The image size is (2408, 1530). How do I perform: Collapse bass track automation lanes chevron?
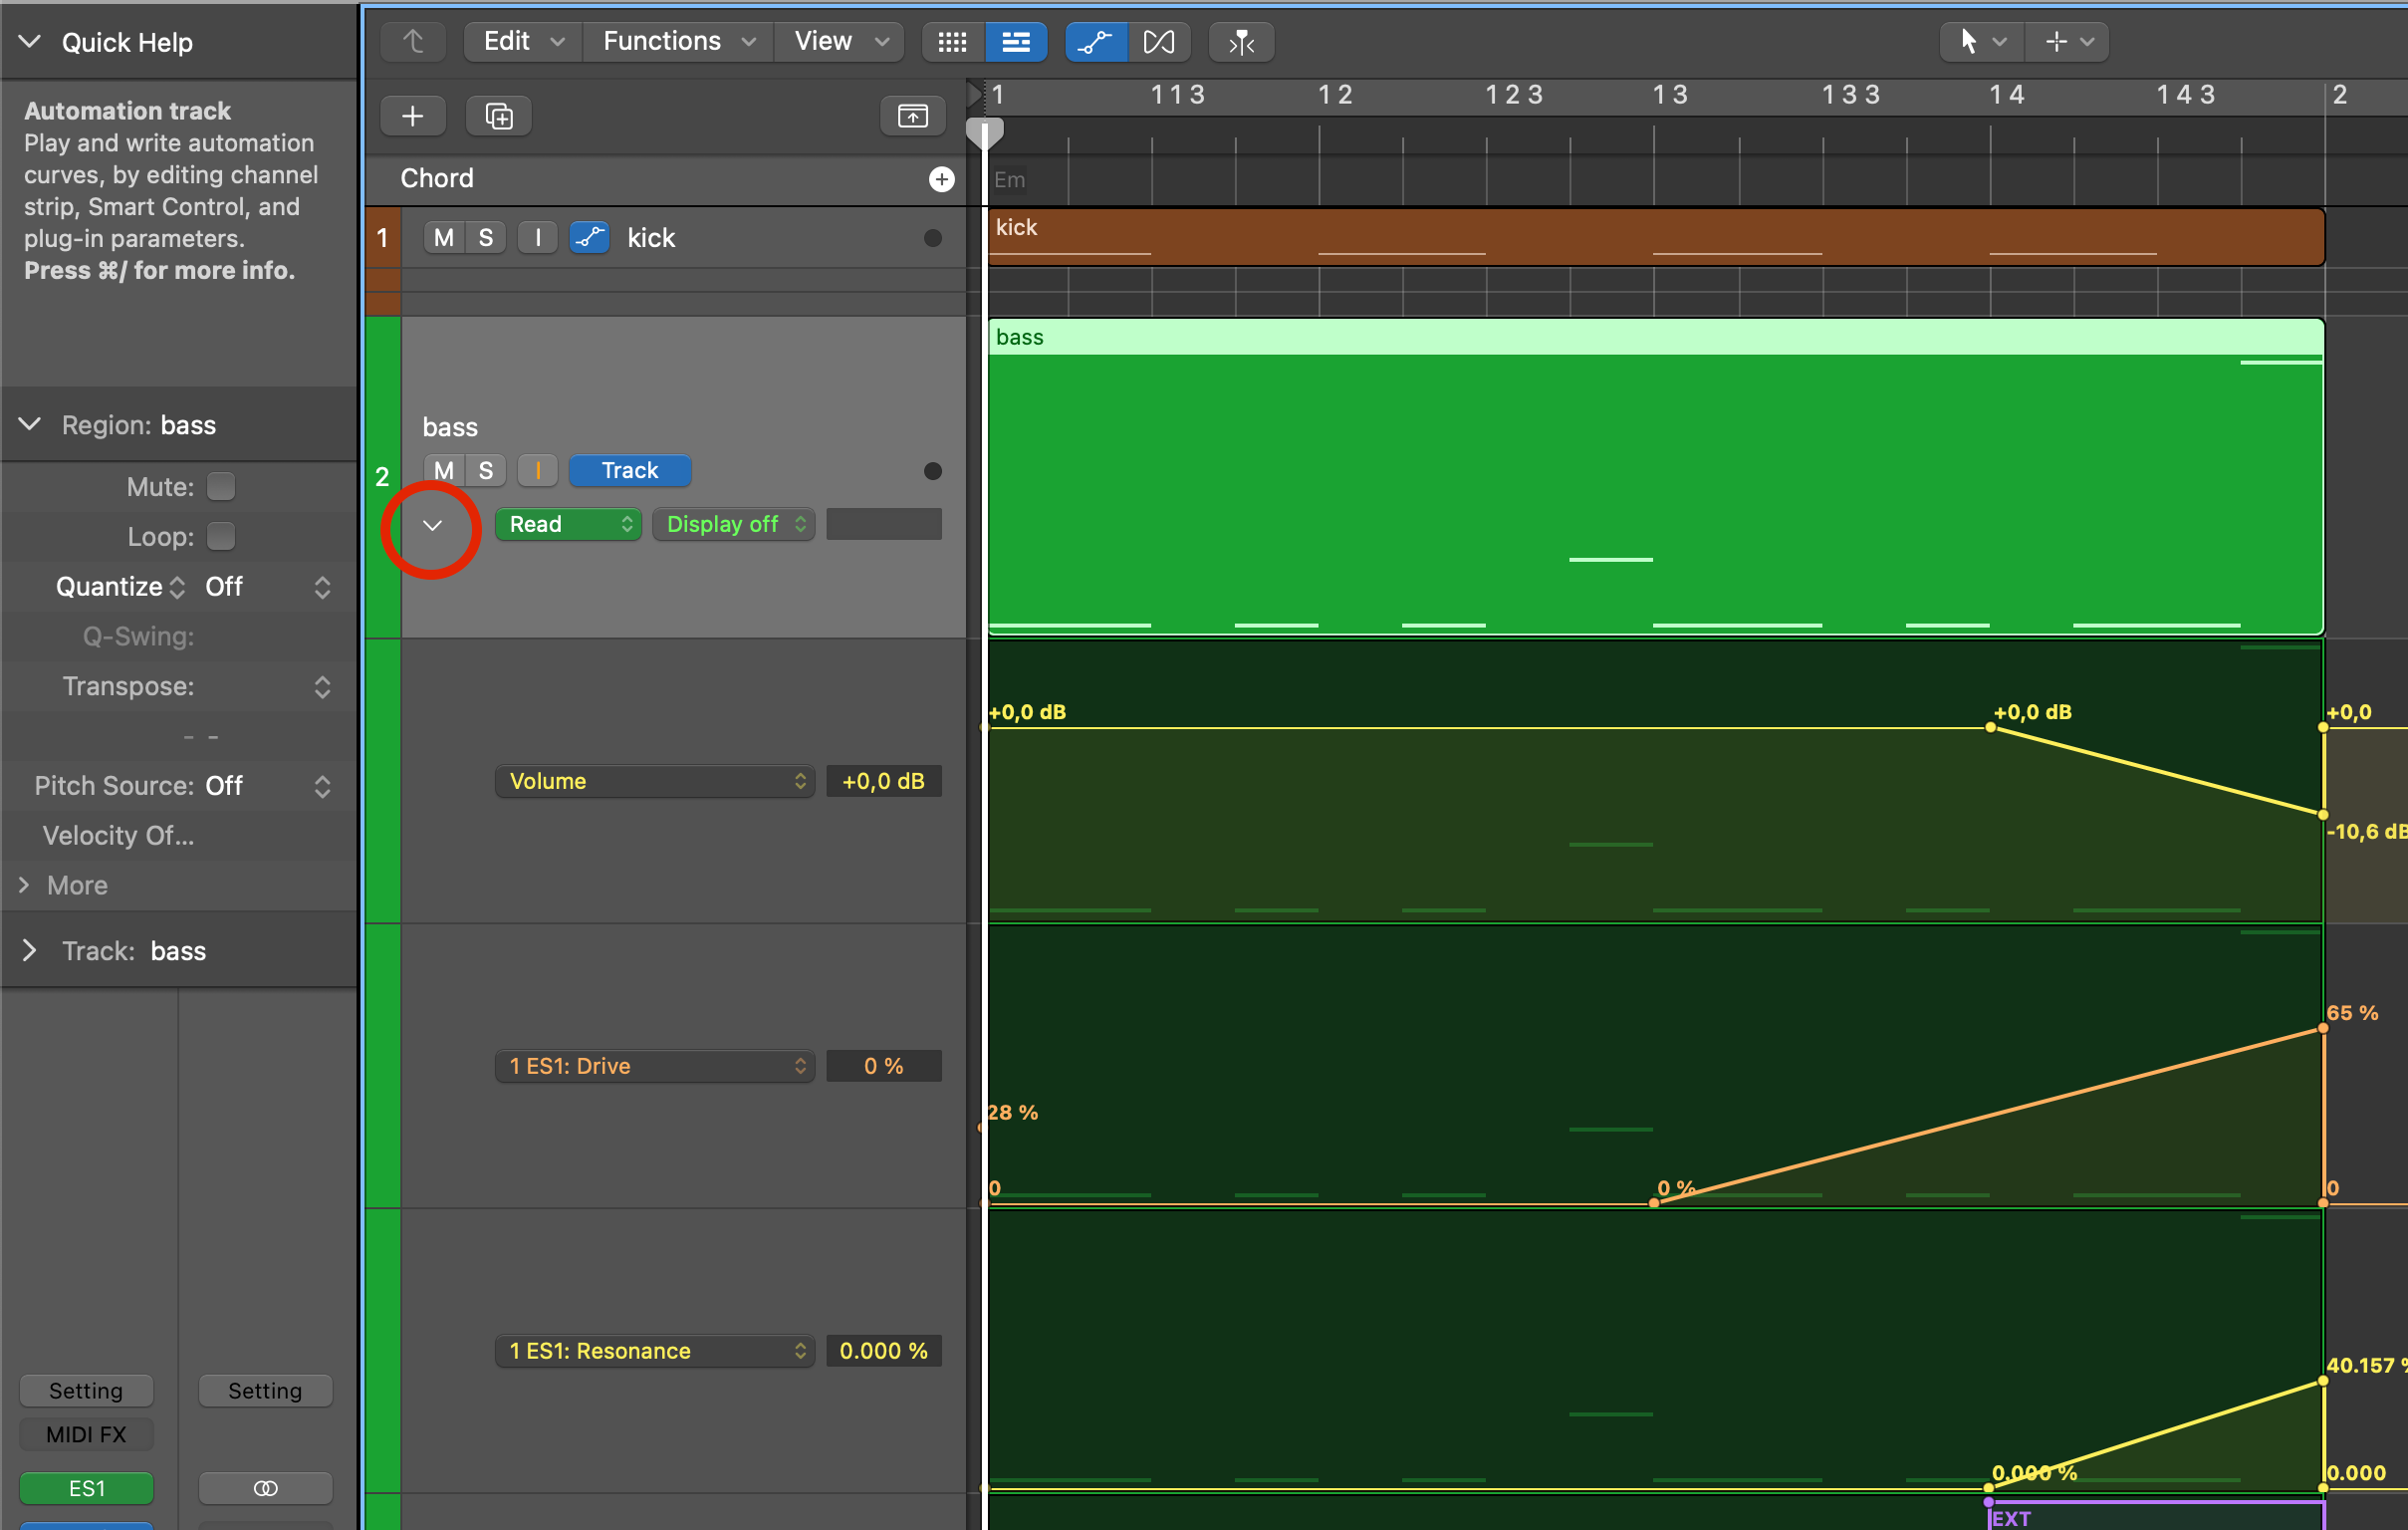(432, 525)
